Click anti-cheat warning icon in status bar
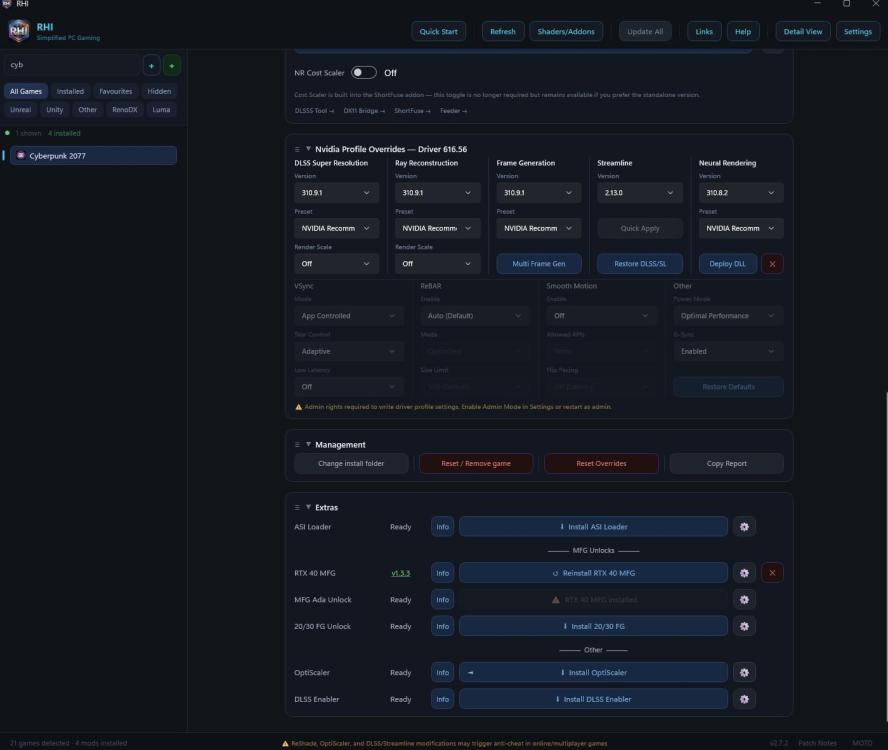The image size is (888, 750). point(285,743)
